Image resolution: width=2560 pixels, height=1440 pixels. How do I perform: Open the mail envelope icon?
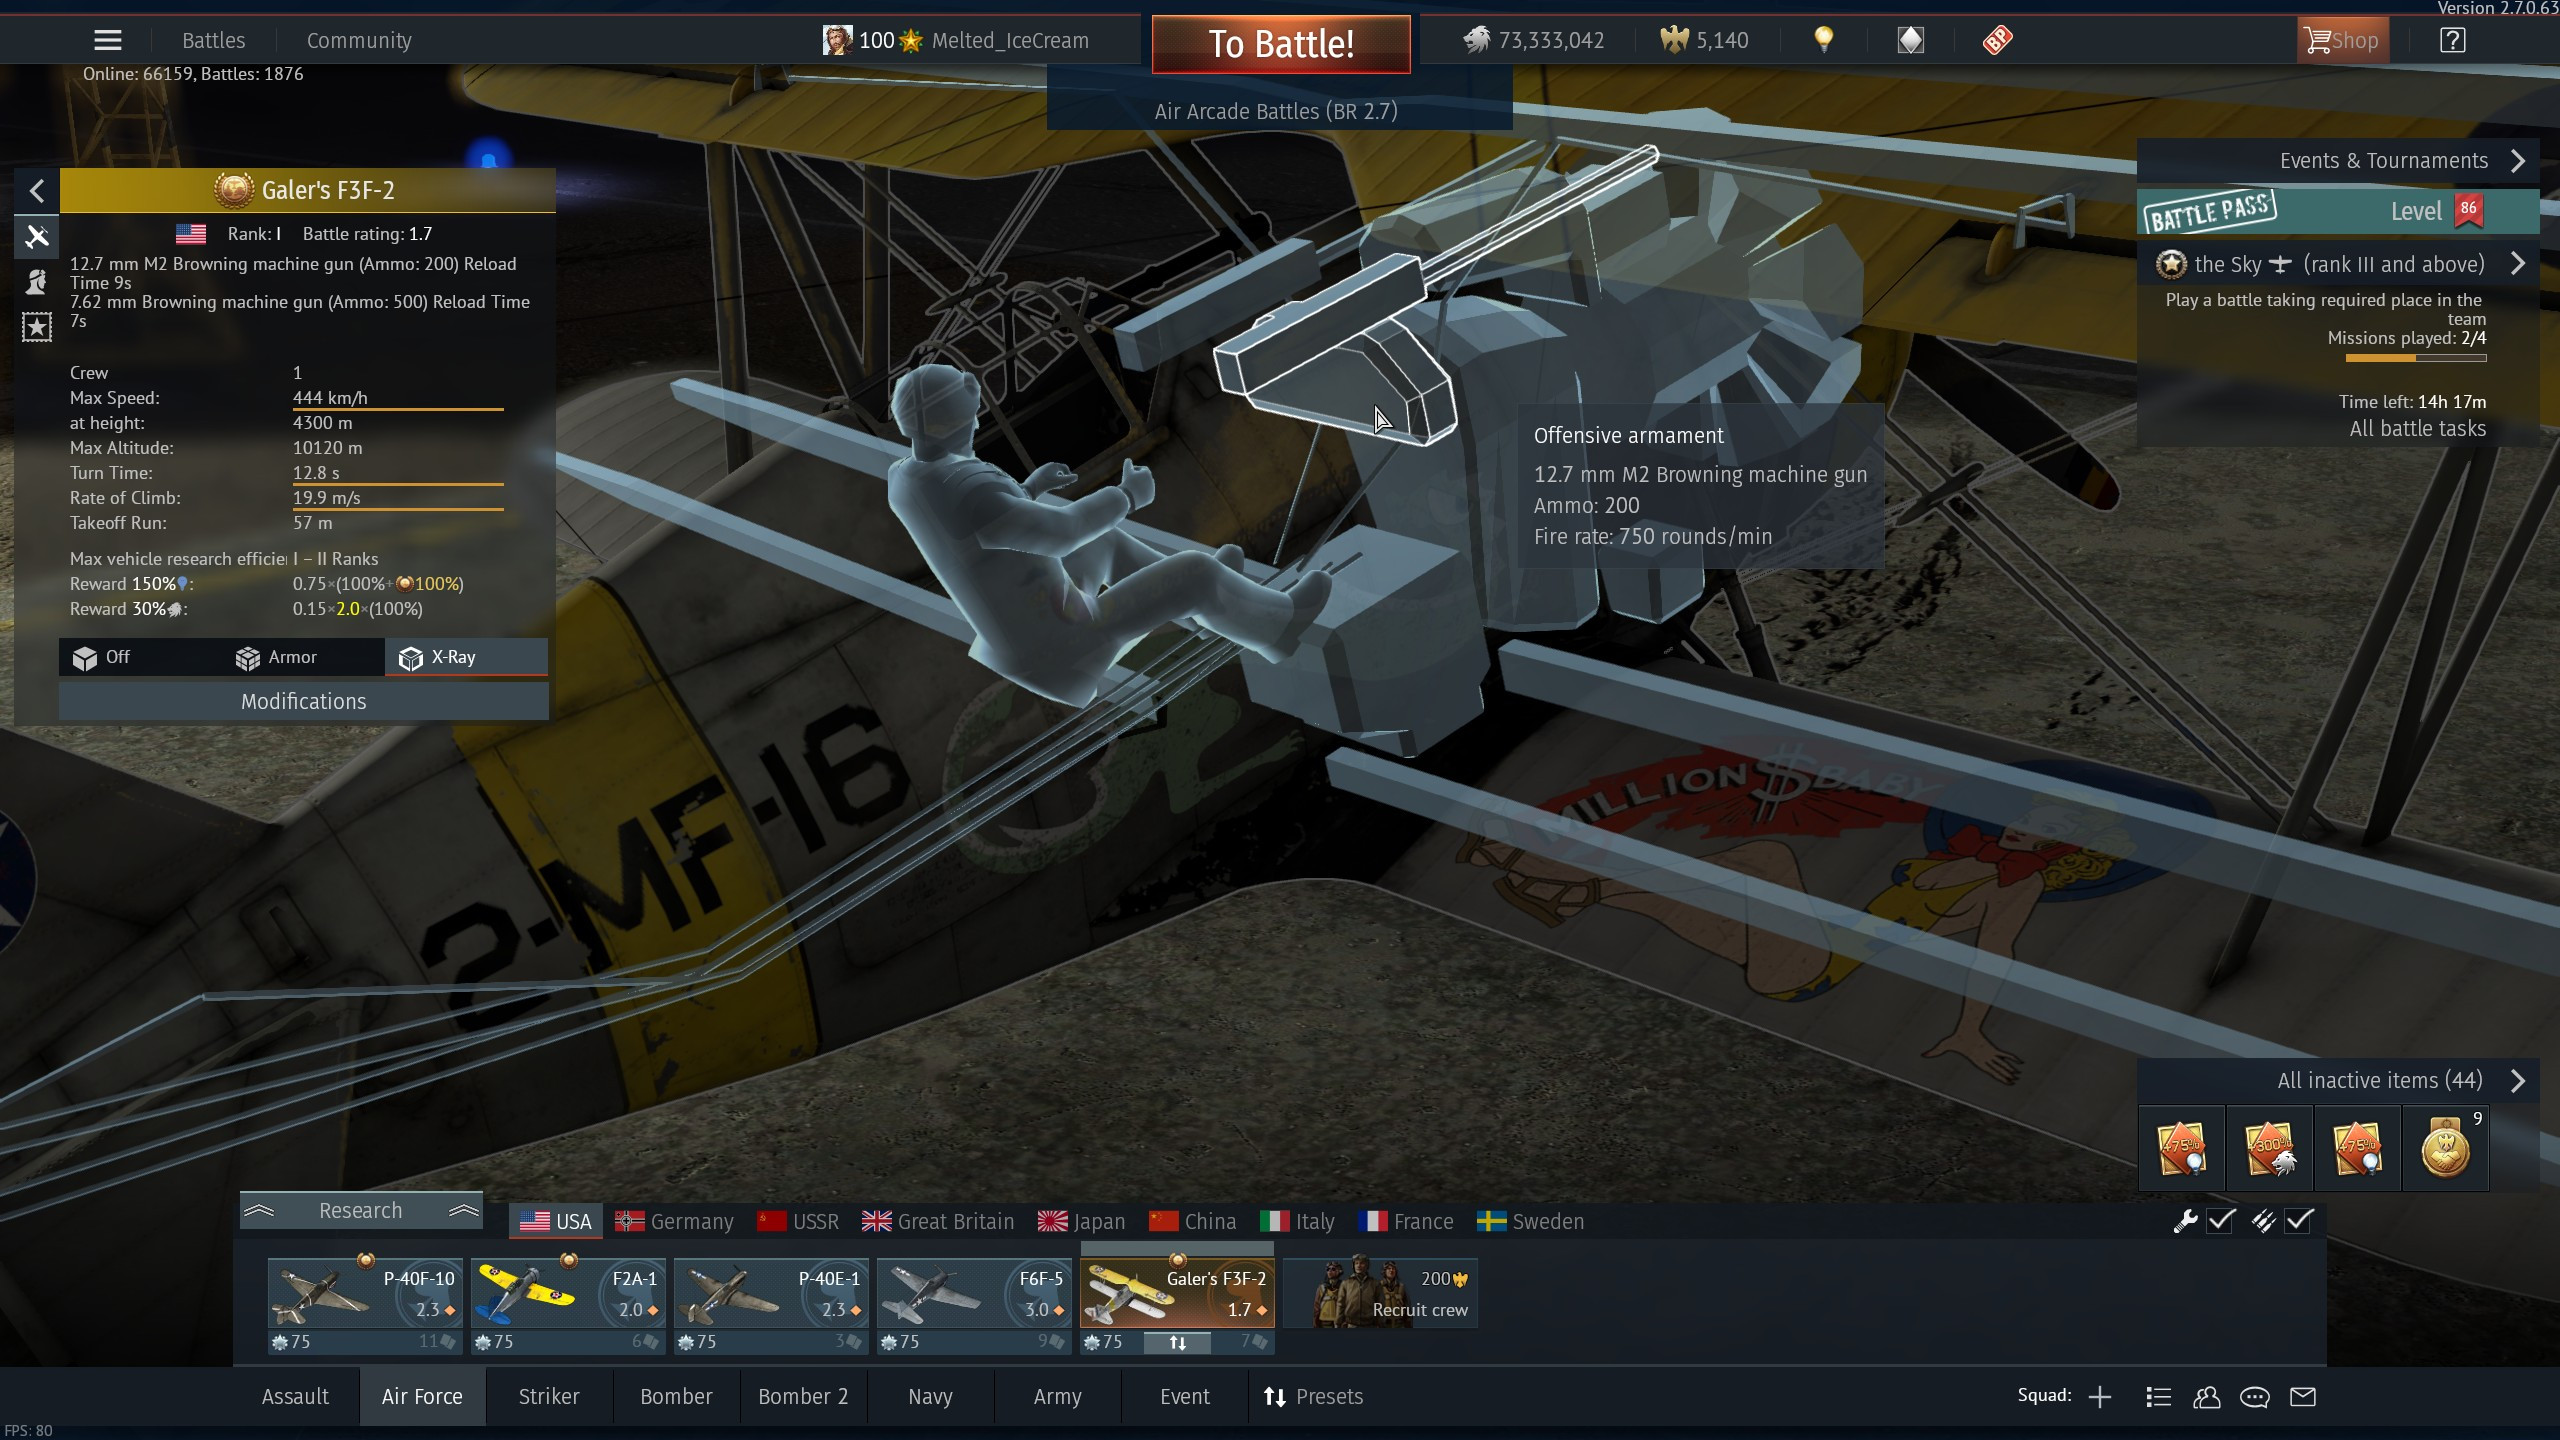click(2303, 1397)
